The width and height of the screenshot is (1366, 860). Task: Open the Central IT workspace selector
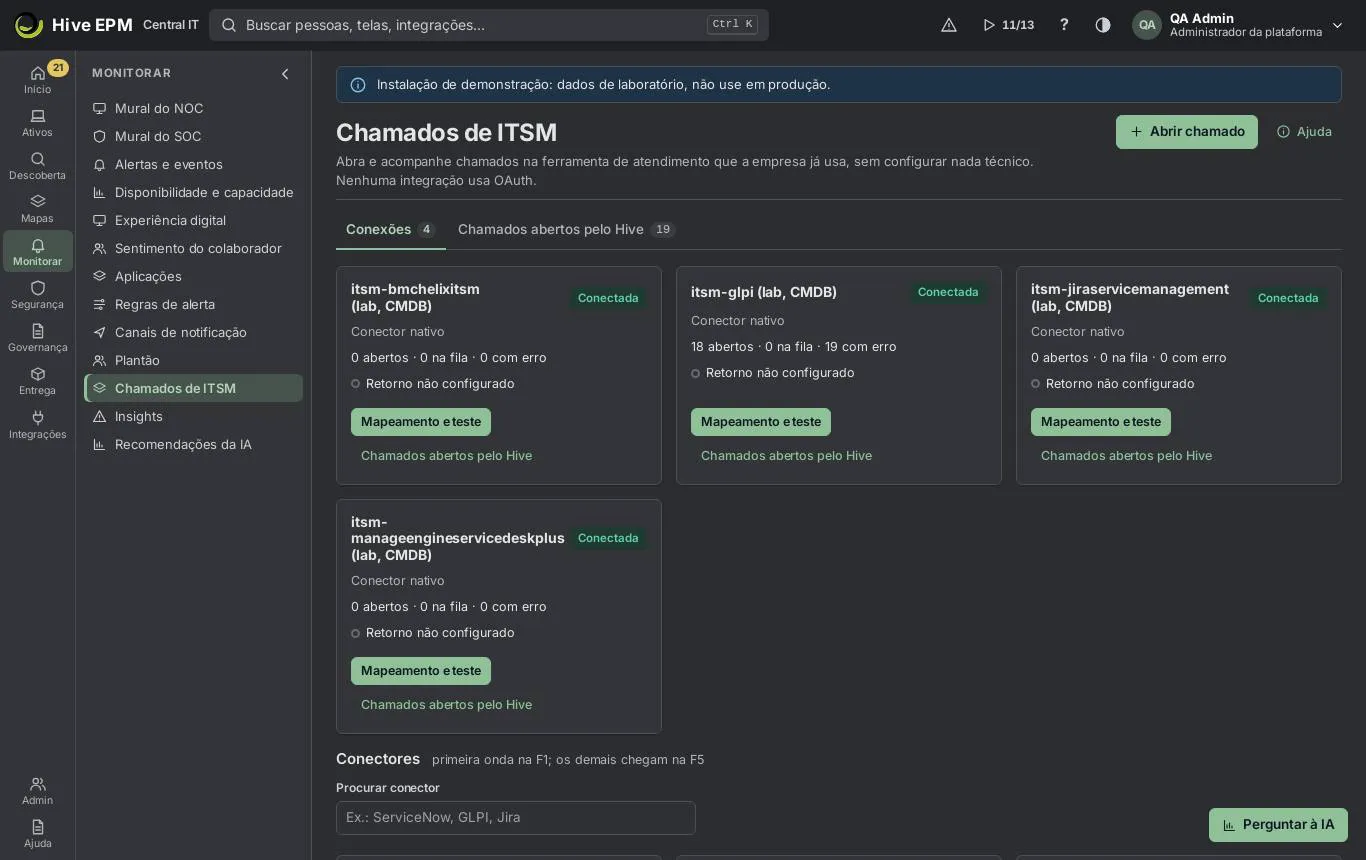[x=171, y=25]
